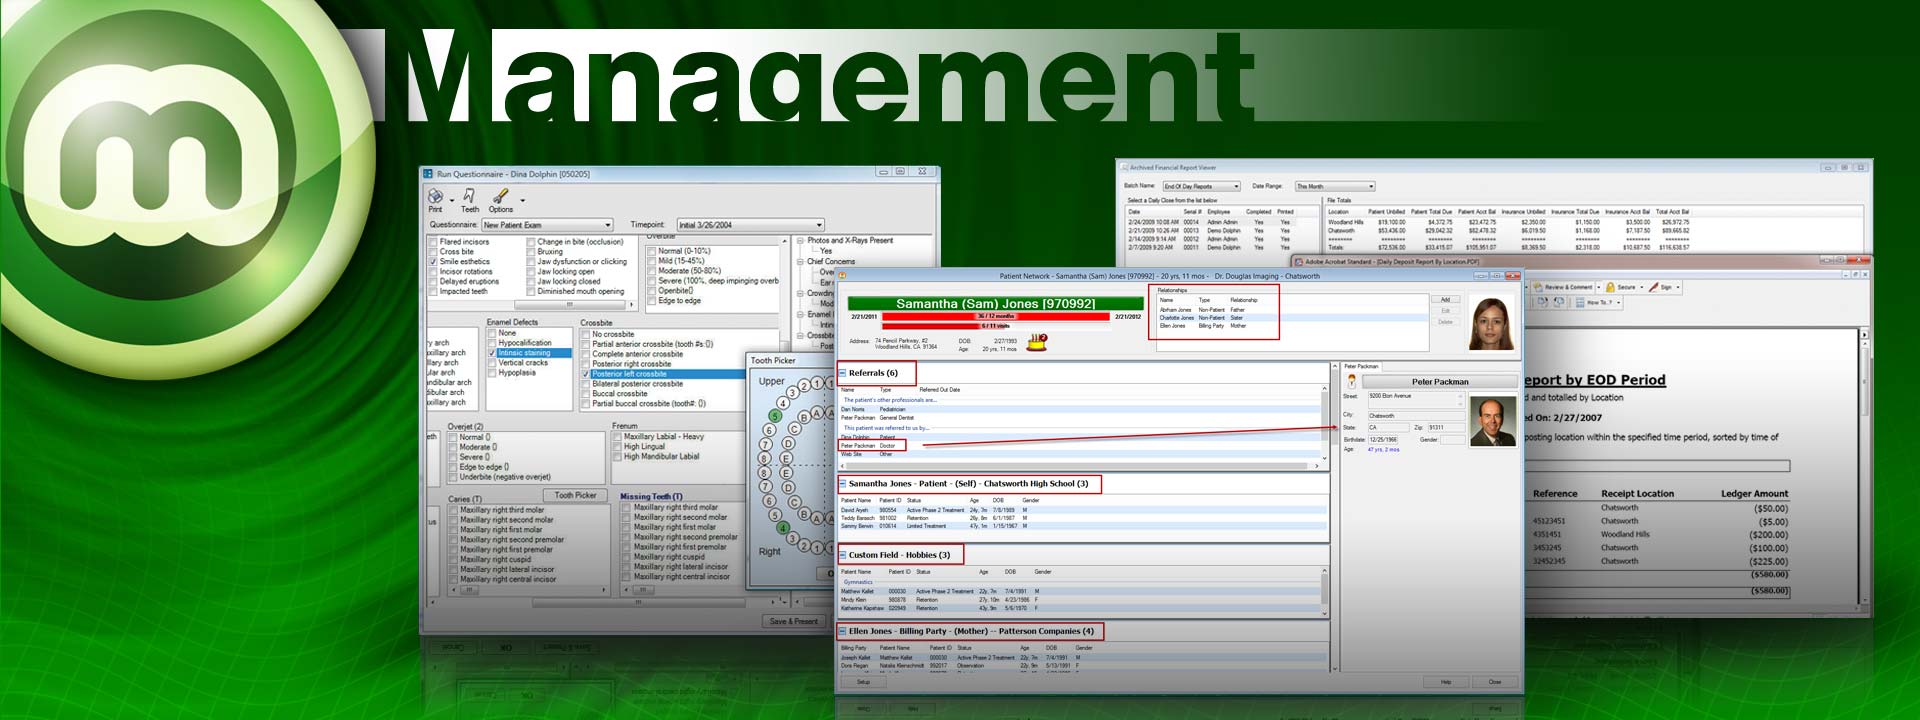Click the Save & Present button
Image resolution: width=1920 pixels, height=720 pixels.
tap(794, 621)
